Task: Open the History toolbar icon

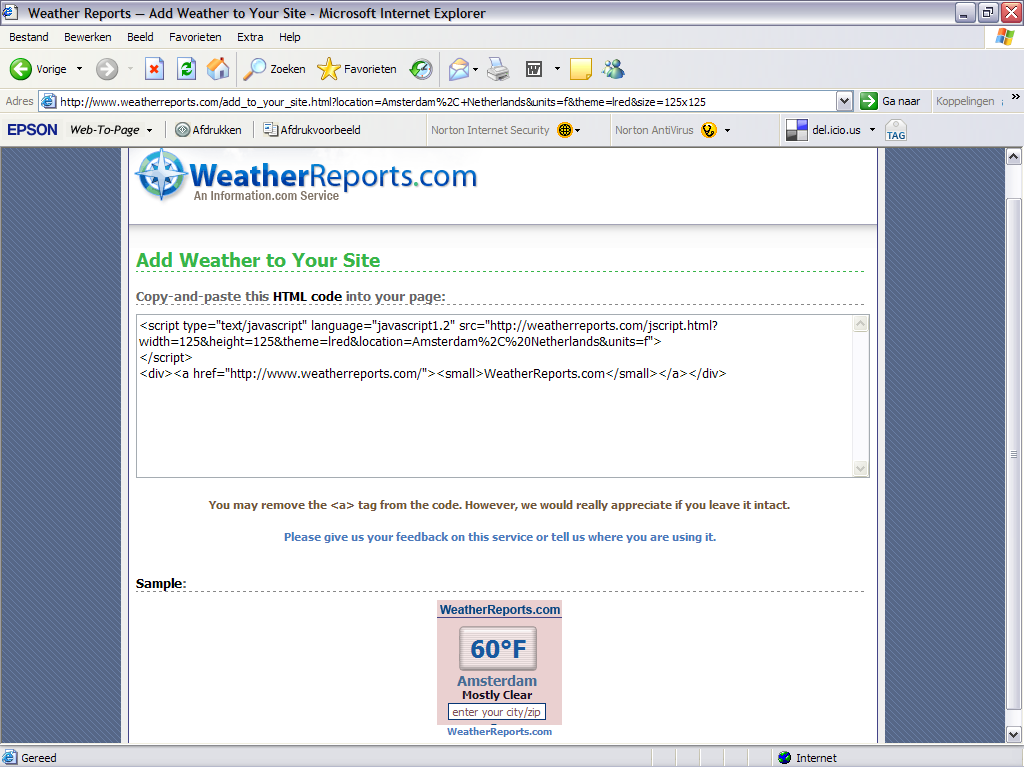Action: point(421,69)
